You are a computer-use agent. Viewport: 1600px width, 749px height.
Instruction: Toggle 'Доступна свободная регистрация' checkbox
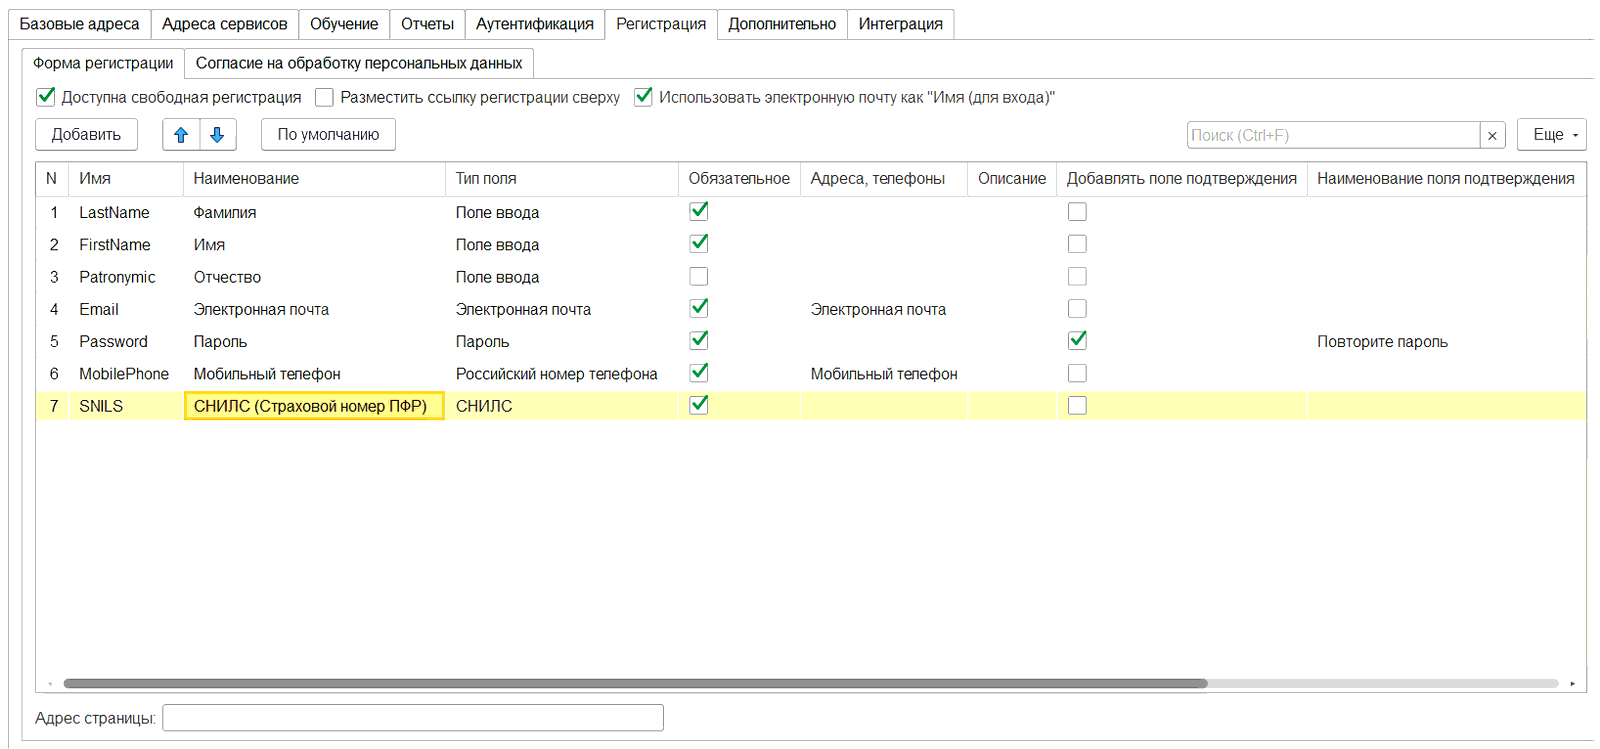point(46,97)
